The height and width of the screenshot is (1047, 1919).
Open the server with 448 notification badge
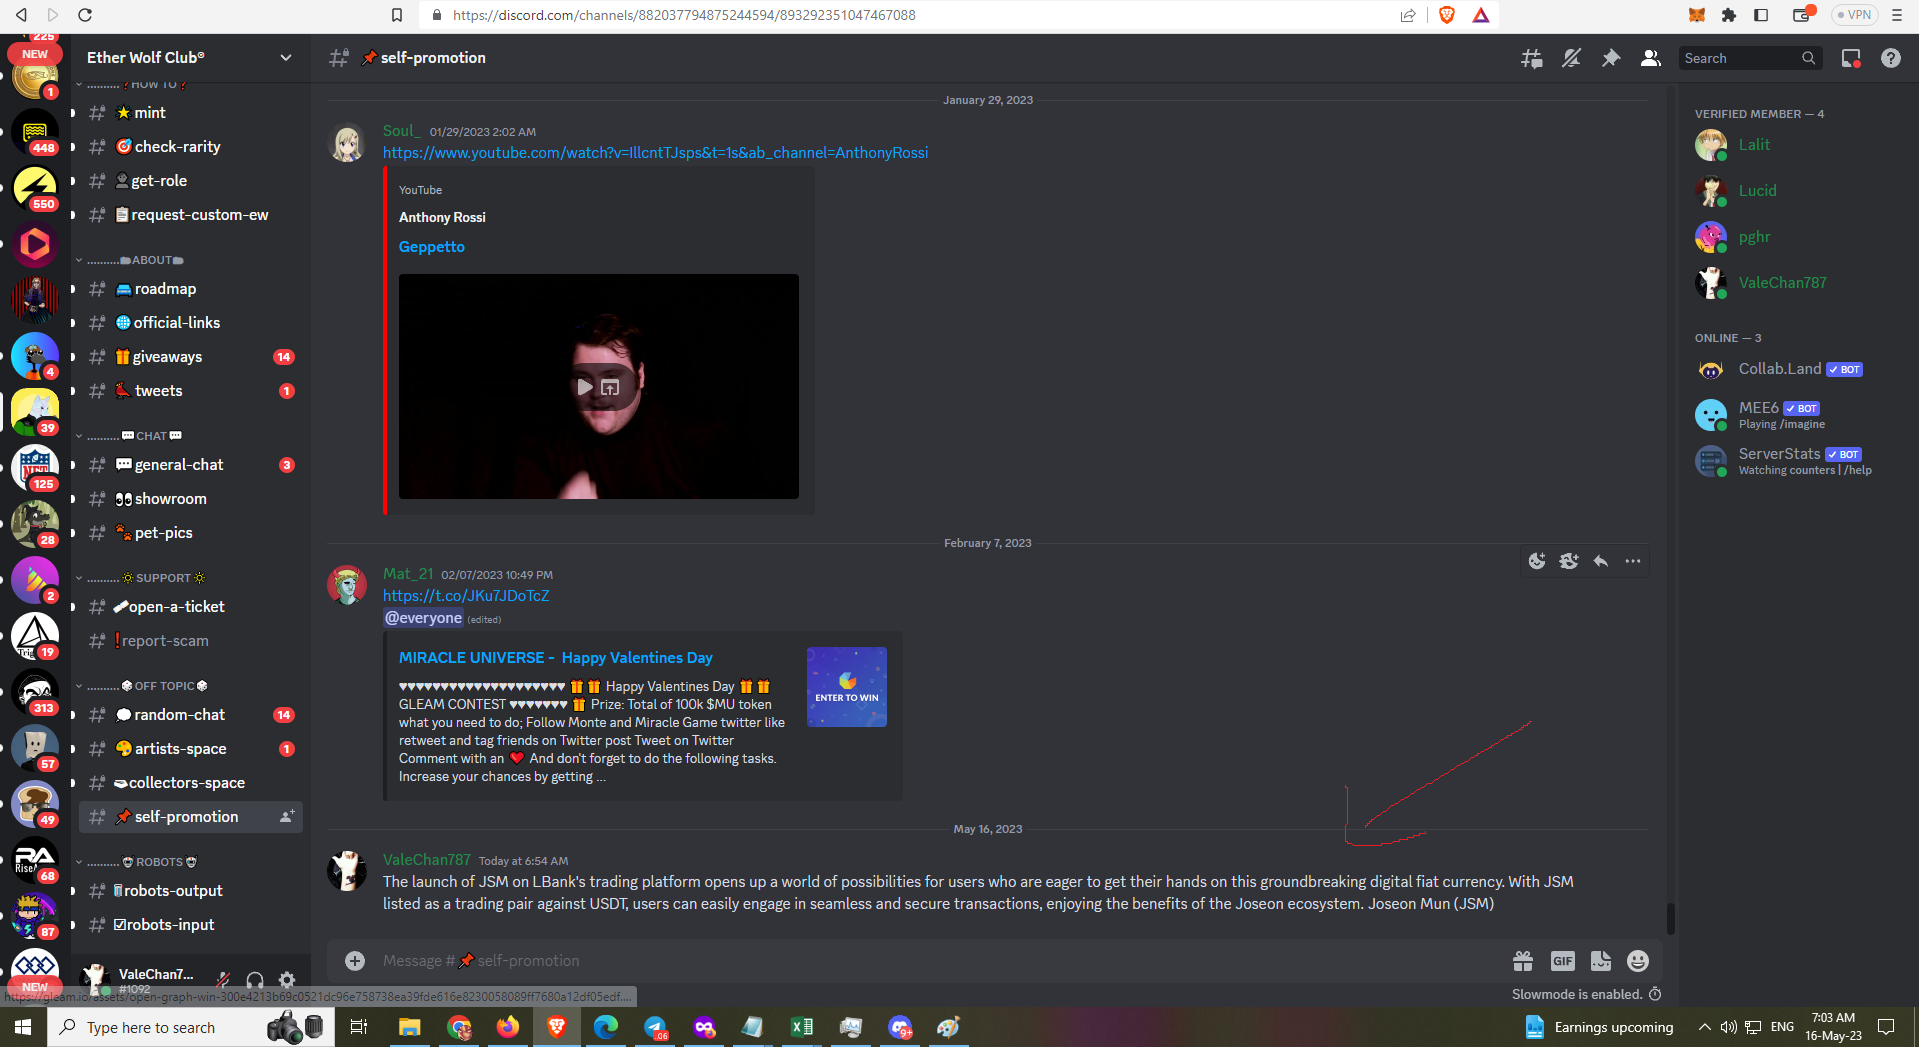(35, 132)
